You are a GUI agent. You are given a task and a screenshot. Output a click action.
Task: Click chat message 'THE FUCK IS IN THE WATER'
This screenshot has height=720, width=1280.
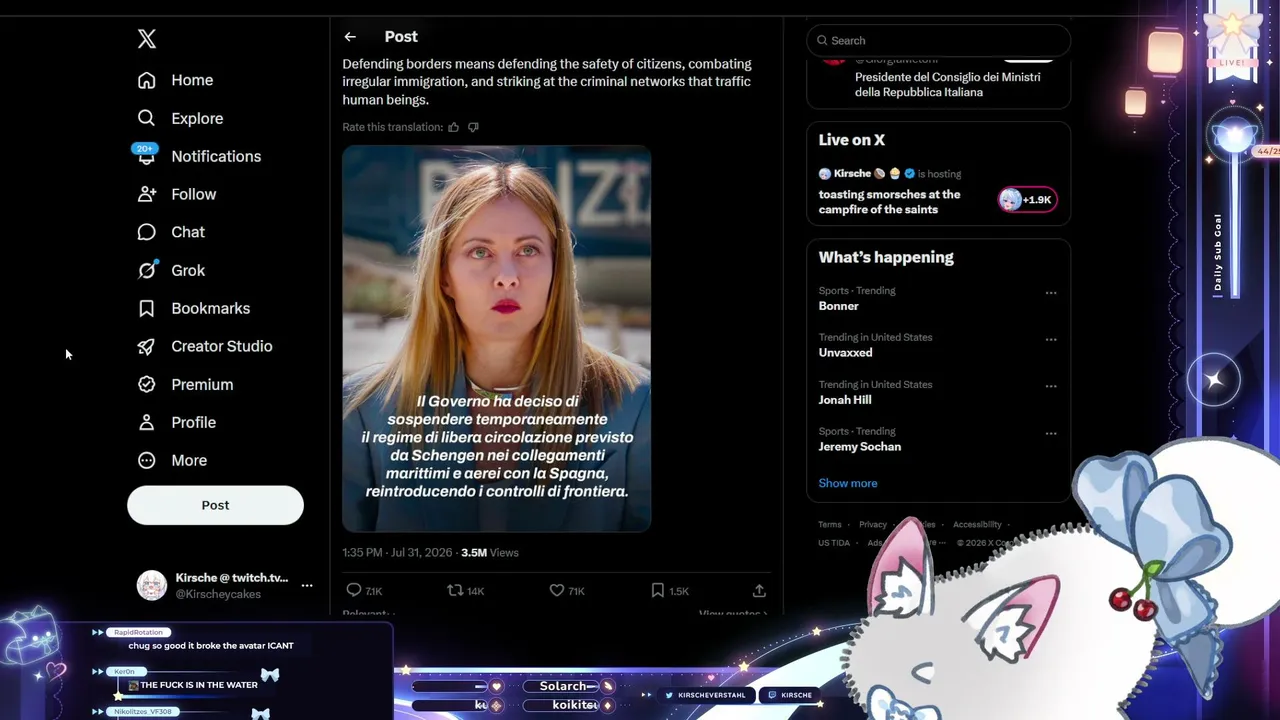tap(199, 685)
